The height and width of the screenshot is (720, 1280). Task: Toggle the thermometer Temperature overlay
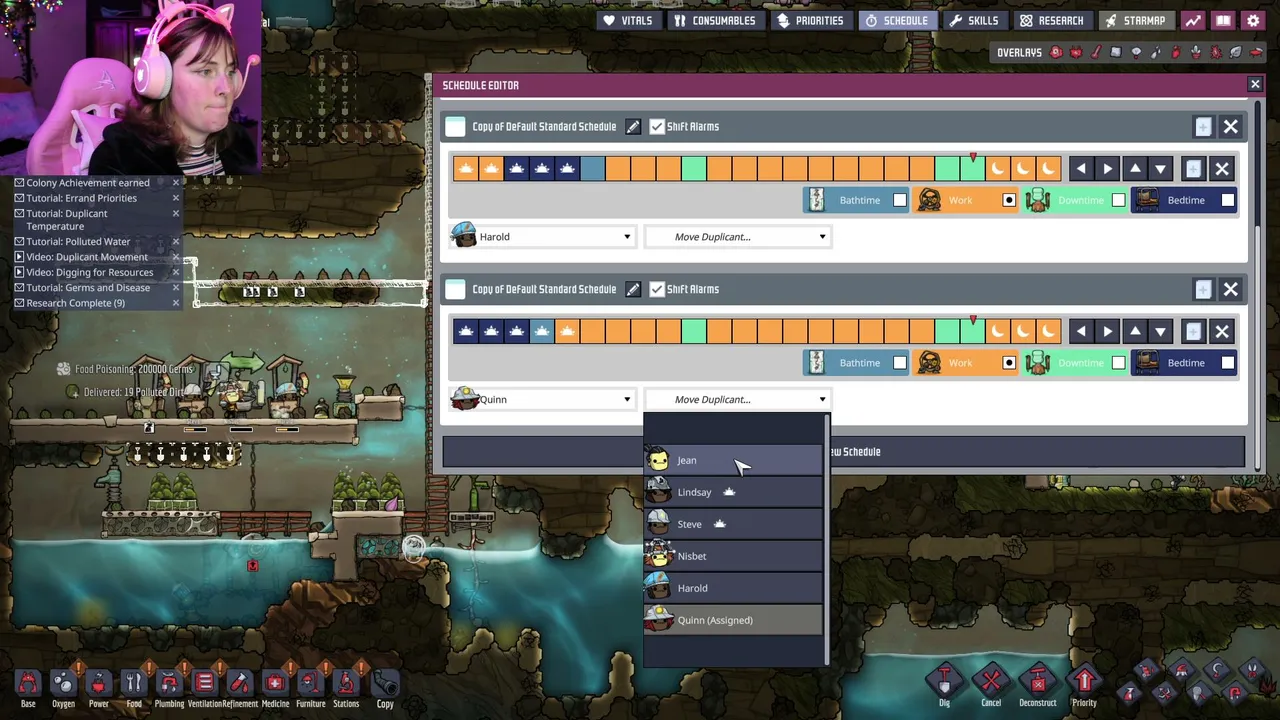pos(1096,52)
